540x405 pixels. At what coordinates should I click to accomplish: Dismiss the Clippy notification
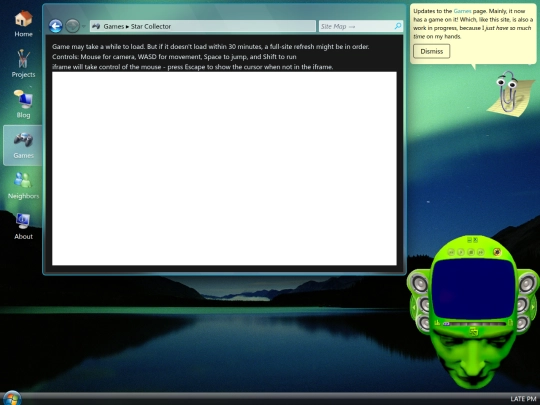(431, 51)
